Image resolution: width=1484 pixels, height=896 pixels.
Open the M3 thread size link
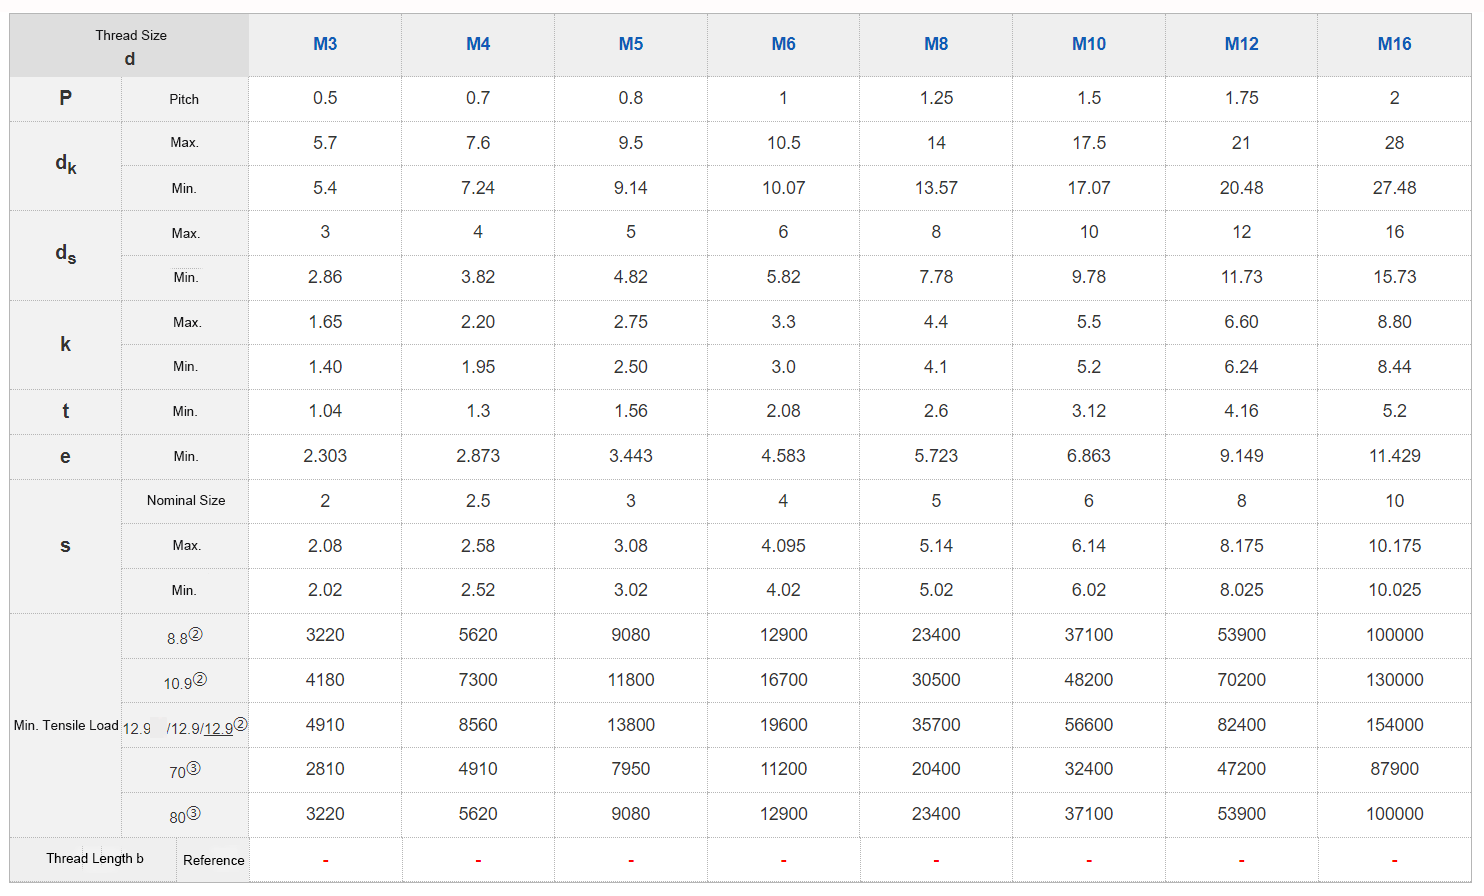[x=325, y=44]
